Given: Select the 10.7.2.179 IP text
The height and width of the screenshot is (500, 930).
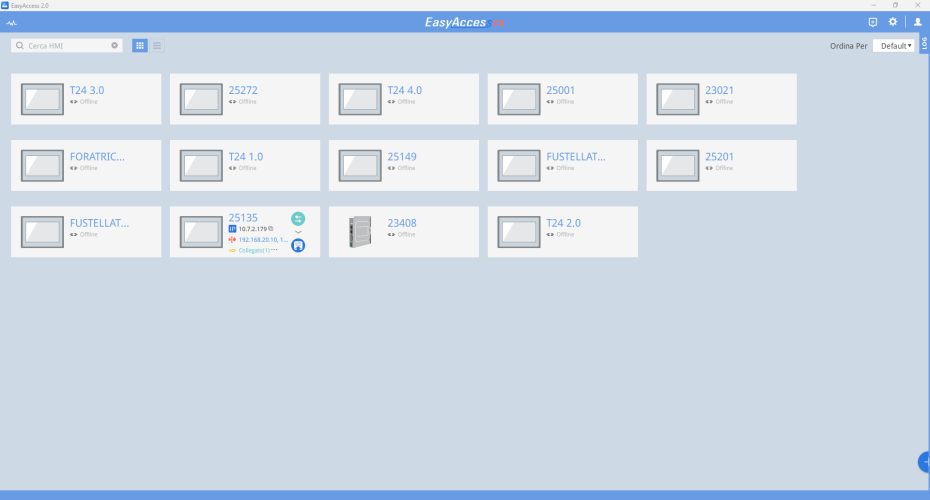Looking at the screenshot, I should click(x=253, y=229).
